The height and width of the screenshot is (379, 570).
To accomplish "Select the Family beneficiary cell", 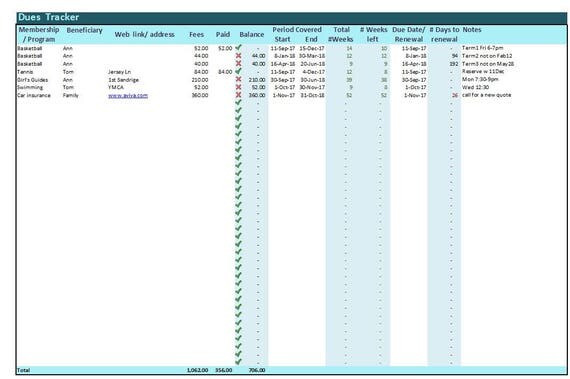I will tap(71, 95).
